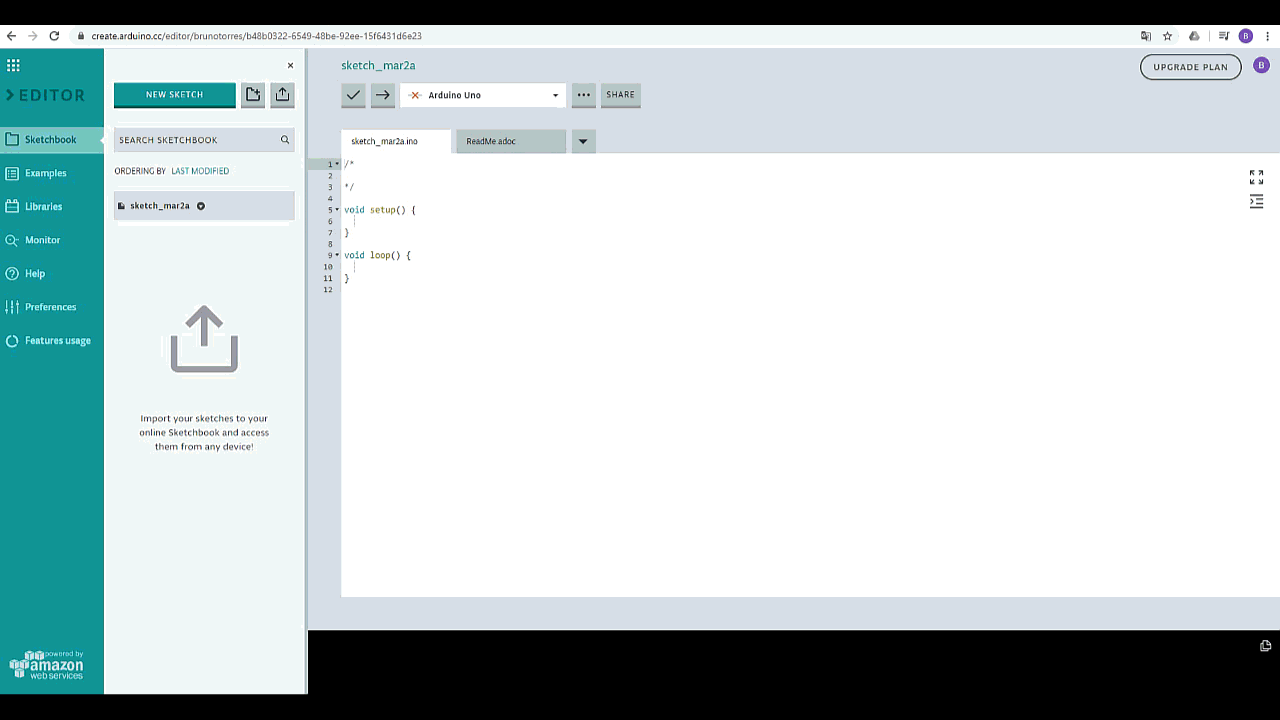Open the Arduino apps grid menu

(x=13, y=66)
